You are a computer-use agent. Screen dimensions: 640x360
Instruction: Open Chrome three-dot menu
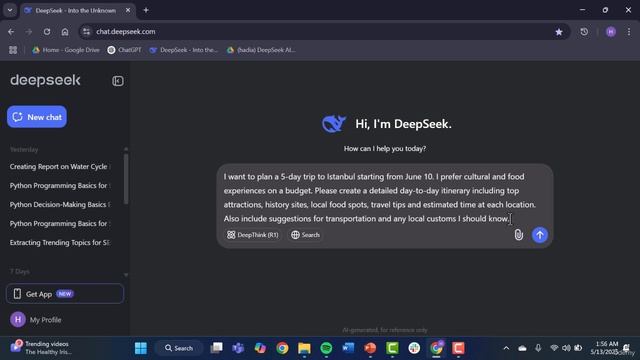[629, 31]
